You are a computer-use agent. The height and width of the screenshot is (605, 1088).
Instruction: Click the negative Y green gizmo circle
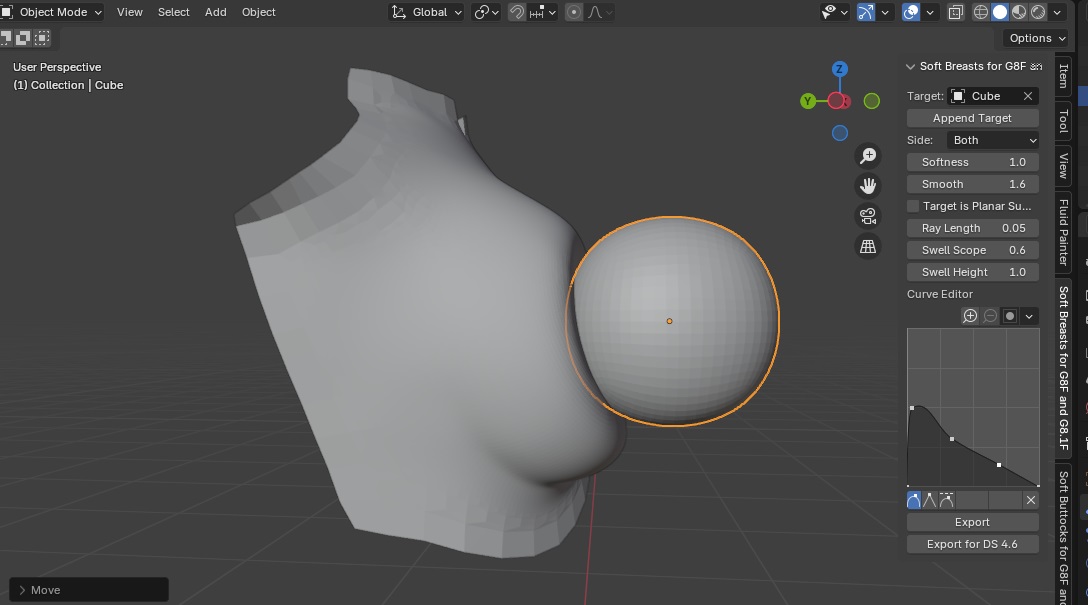tap(872, 101)
